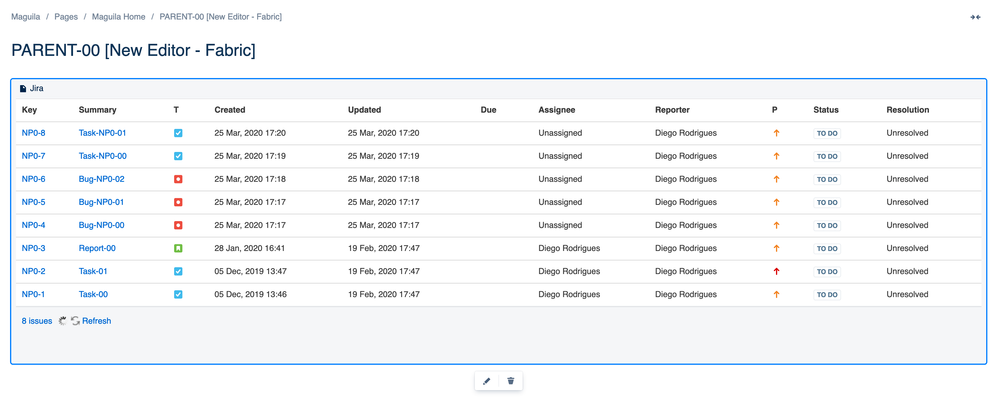The image size is (998, 418).
Task: Click the task type icon in the NP0-1 row
Action: coord(178,295)
